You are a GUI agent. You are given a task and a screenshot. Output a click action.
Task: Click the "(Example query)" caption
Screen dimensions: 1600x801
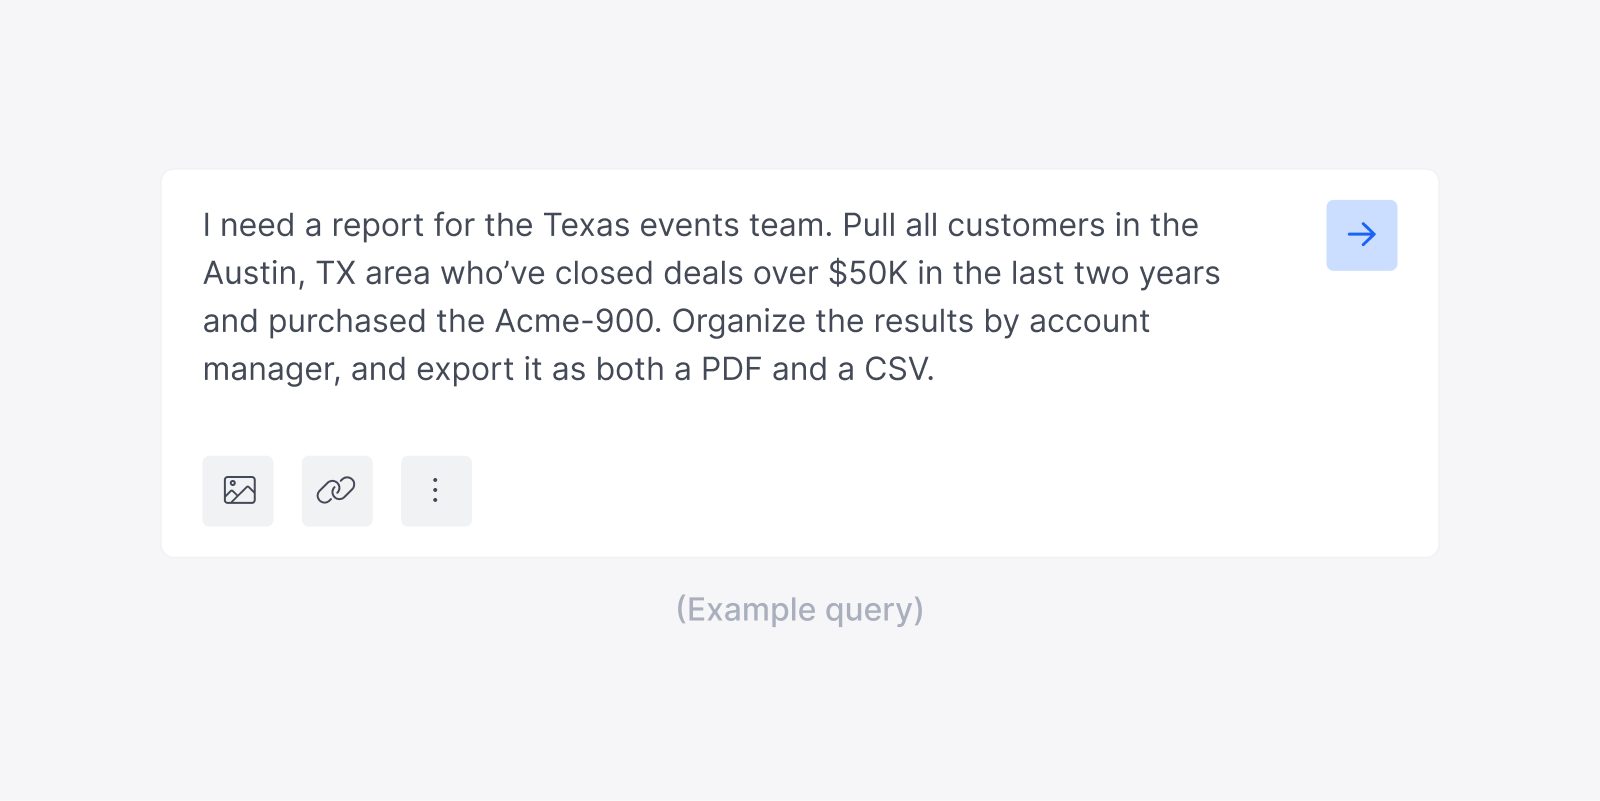[800, 609]
